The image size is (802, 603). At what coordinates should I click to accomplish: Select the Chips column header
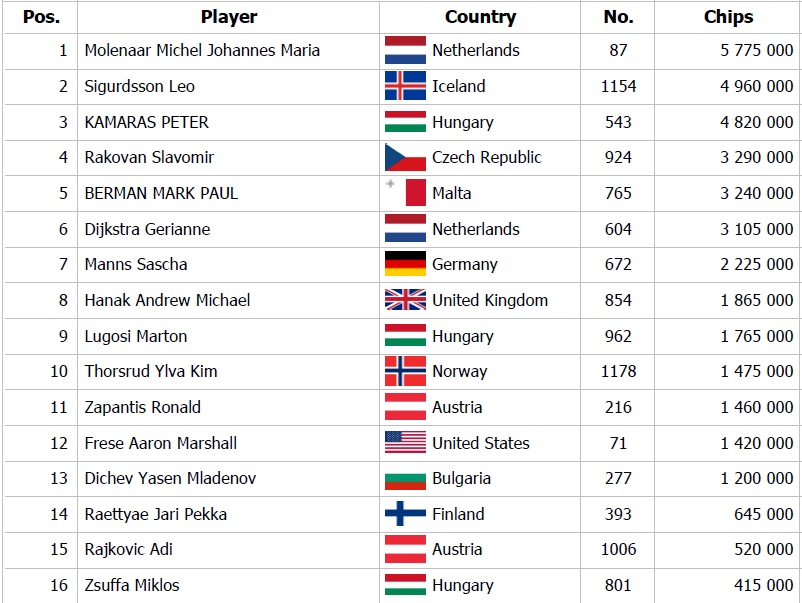(728, 17)
